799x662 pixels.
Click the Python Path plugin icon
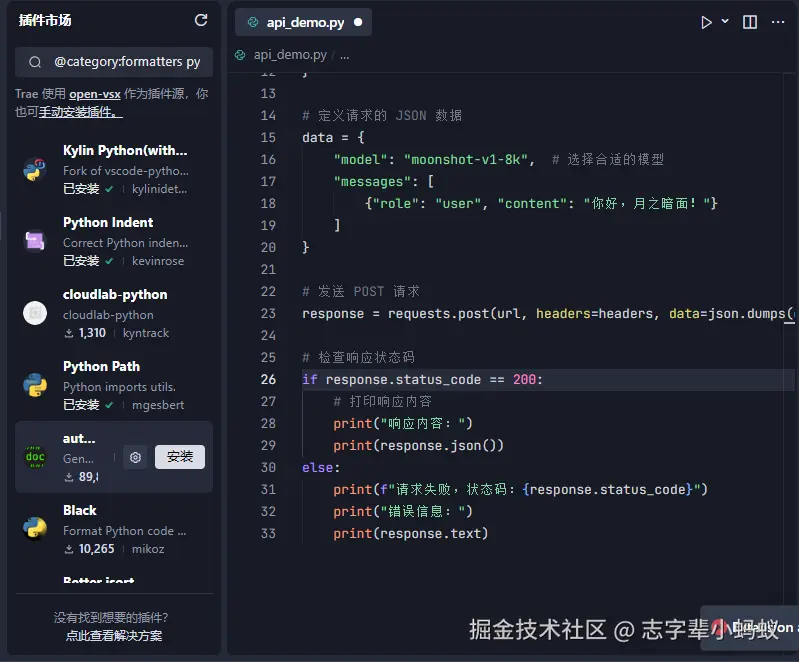point(35,385)
